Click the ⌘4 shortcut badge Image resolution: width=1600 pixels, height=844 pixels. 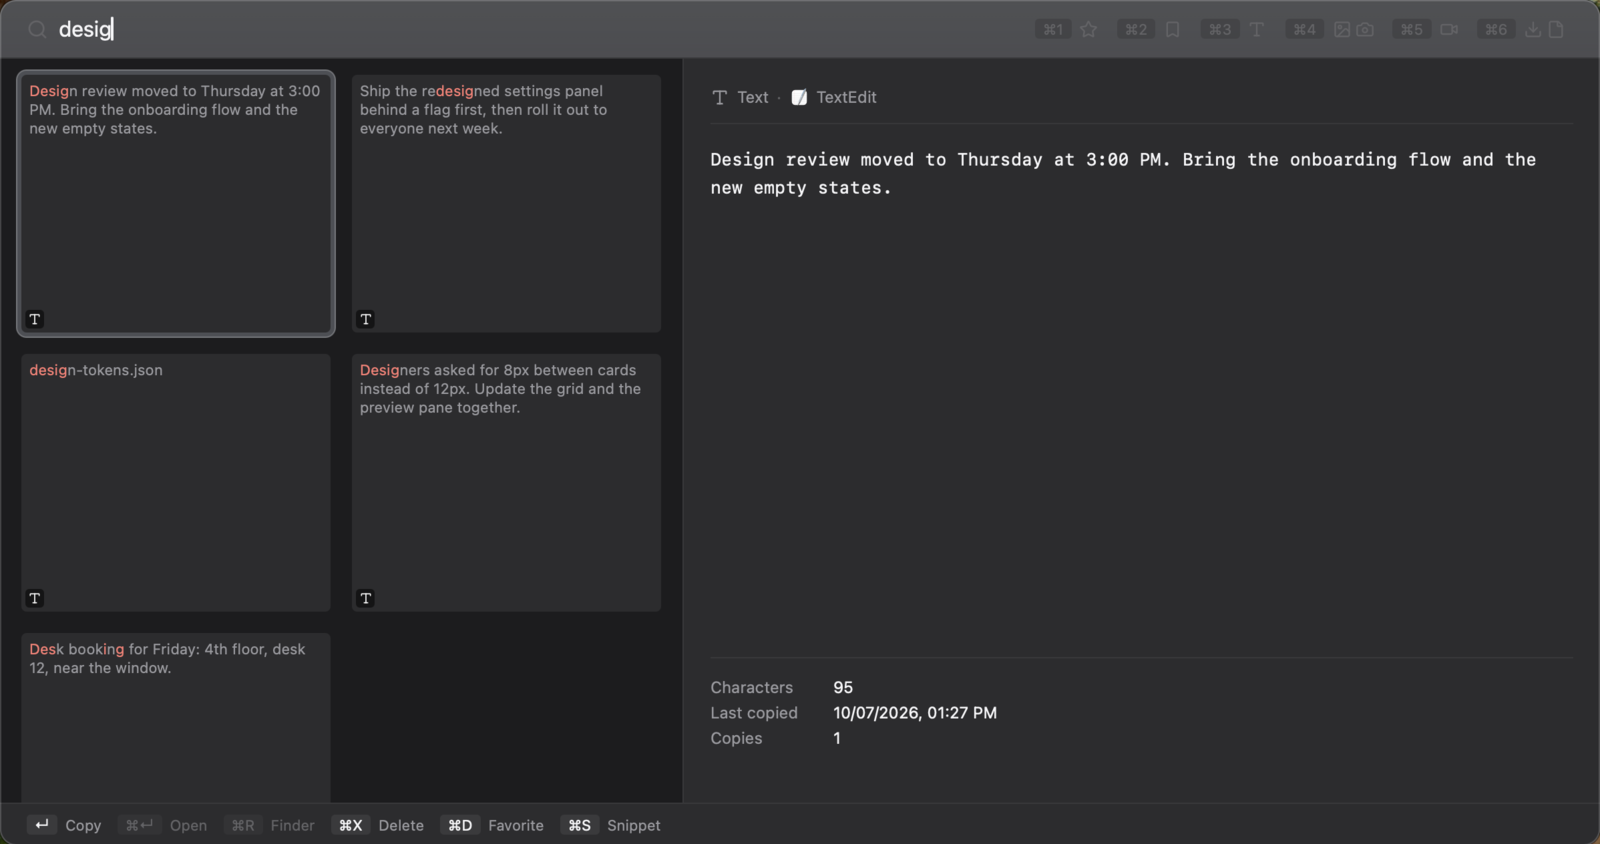pos(1304,30)
